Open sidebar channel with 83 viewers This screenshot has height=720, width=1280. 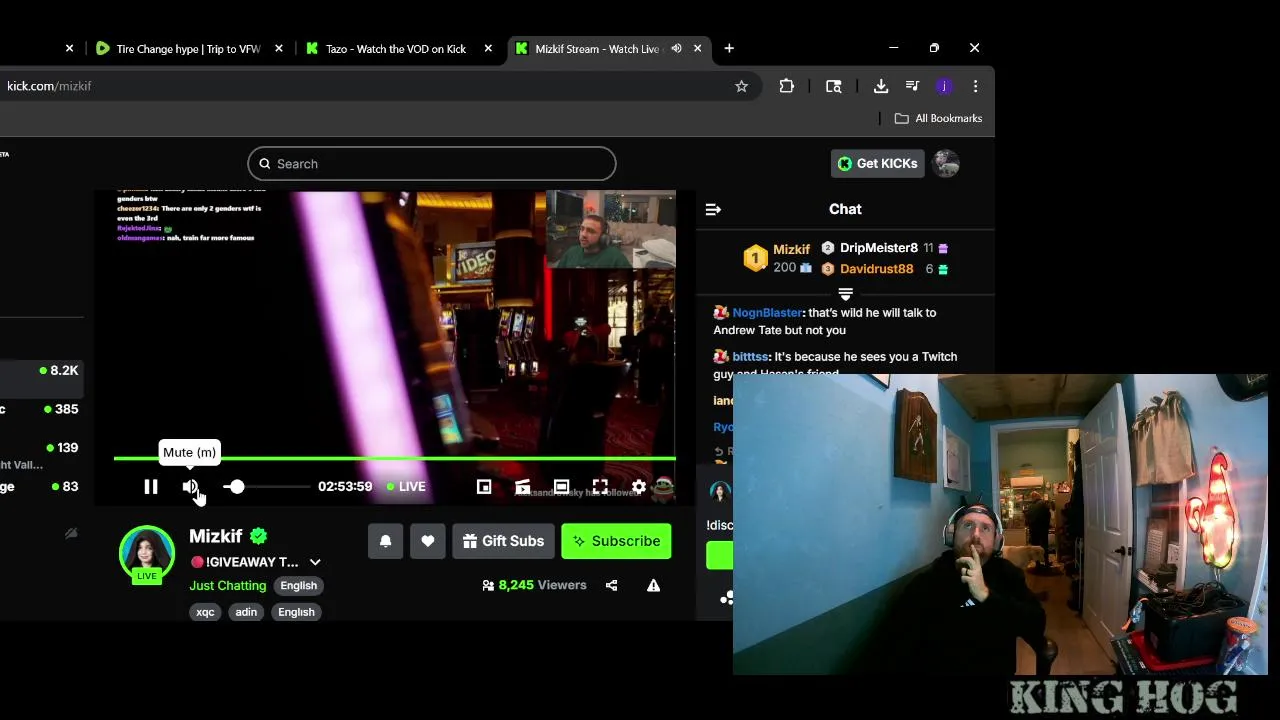click(x=41, y=487)
